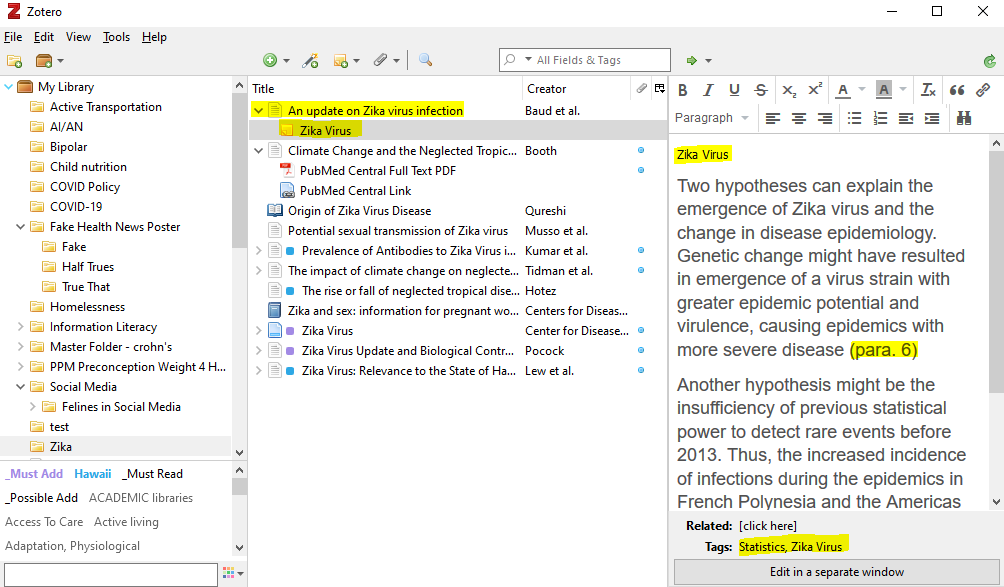Sort by the attachment column header

tap(641, 88)
